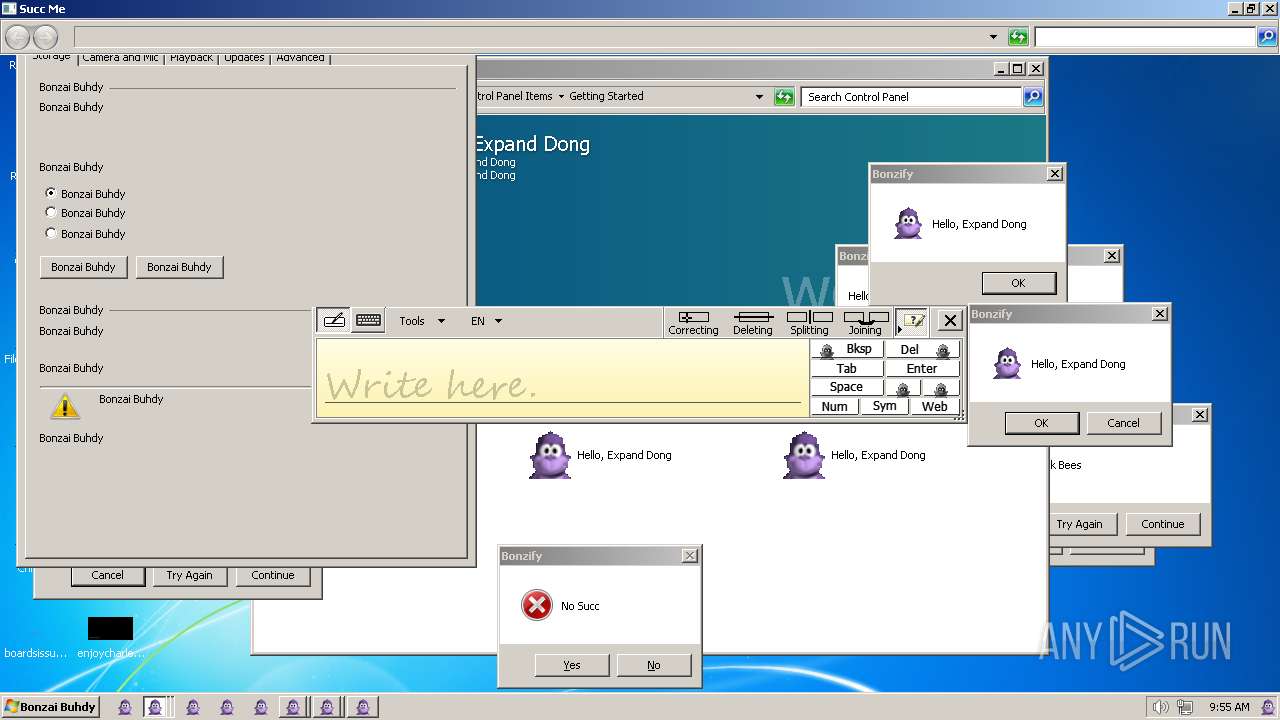Switch to the Advanced tab
This screenshot has height=720, width=1280.
[300, 58]
